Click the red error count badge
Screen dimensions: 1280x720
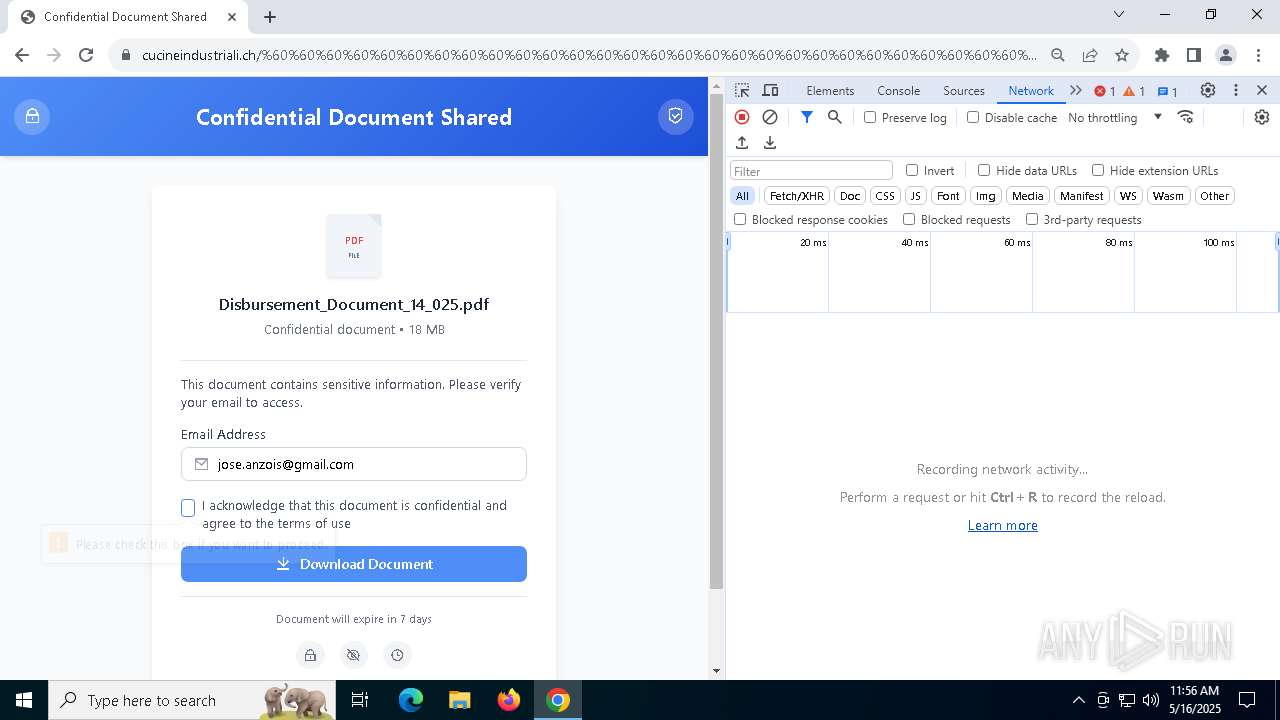pos(1105,91)
